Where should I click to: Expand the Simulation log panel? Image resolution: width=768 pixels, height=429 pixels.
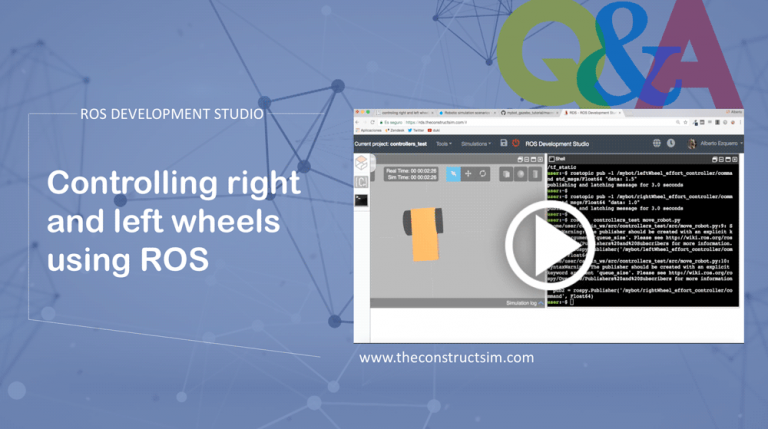pyautogui.click(x=525, y=303)
